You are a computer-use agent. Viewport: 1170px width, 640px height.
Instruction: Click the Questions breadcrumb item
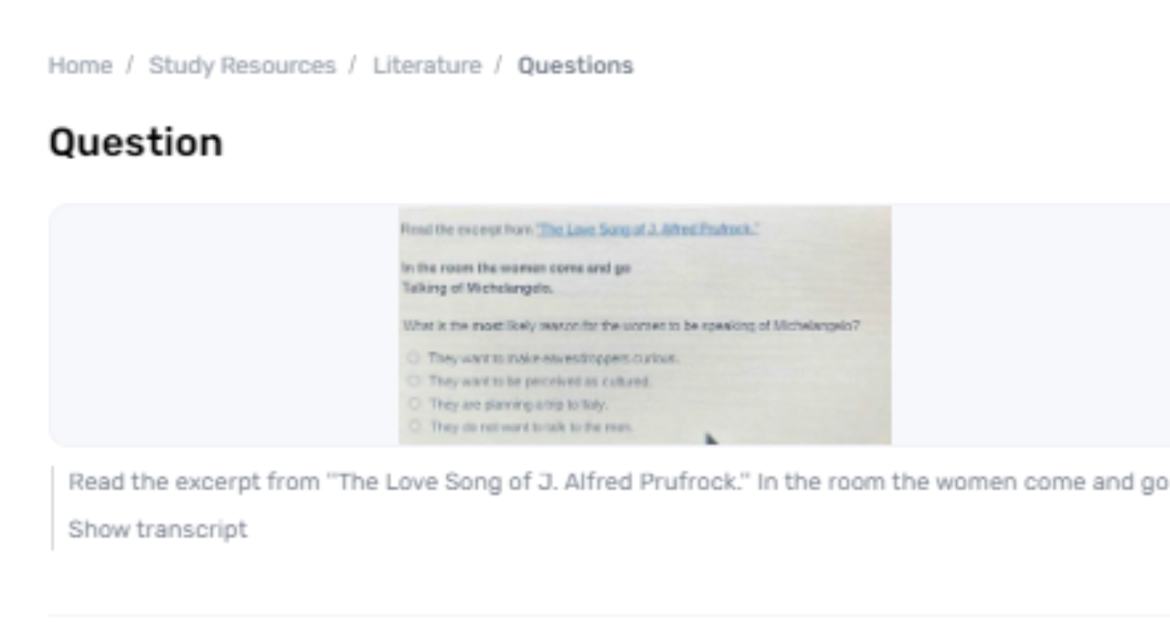tap(575, 65)
